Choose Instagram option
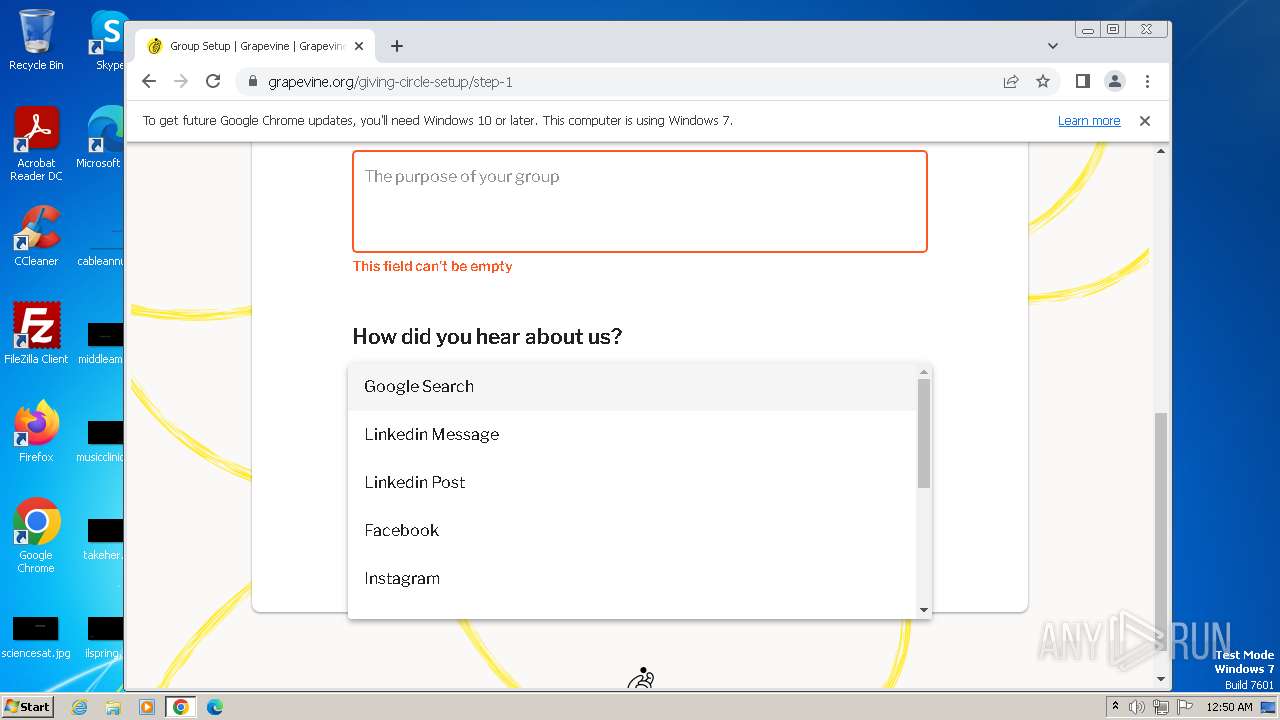The image size is (1280, 720). coord(632,578)
